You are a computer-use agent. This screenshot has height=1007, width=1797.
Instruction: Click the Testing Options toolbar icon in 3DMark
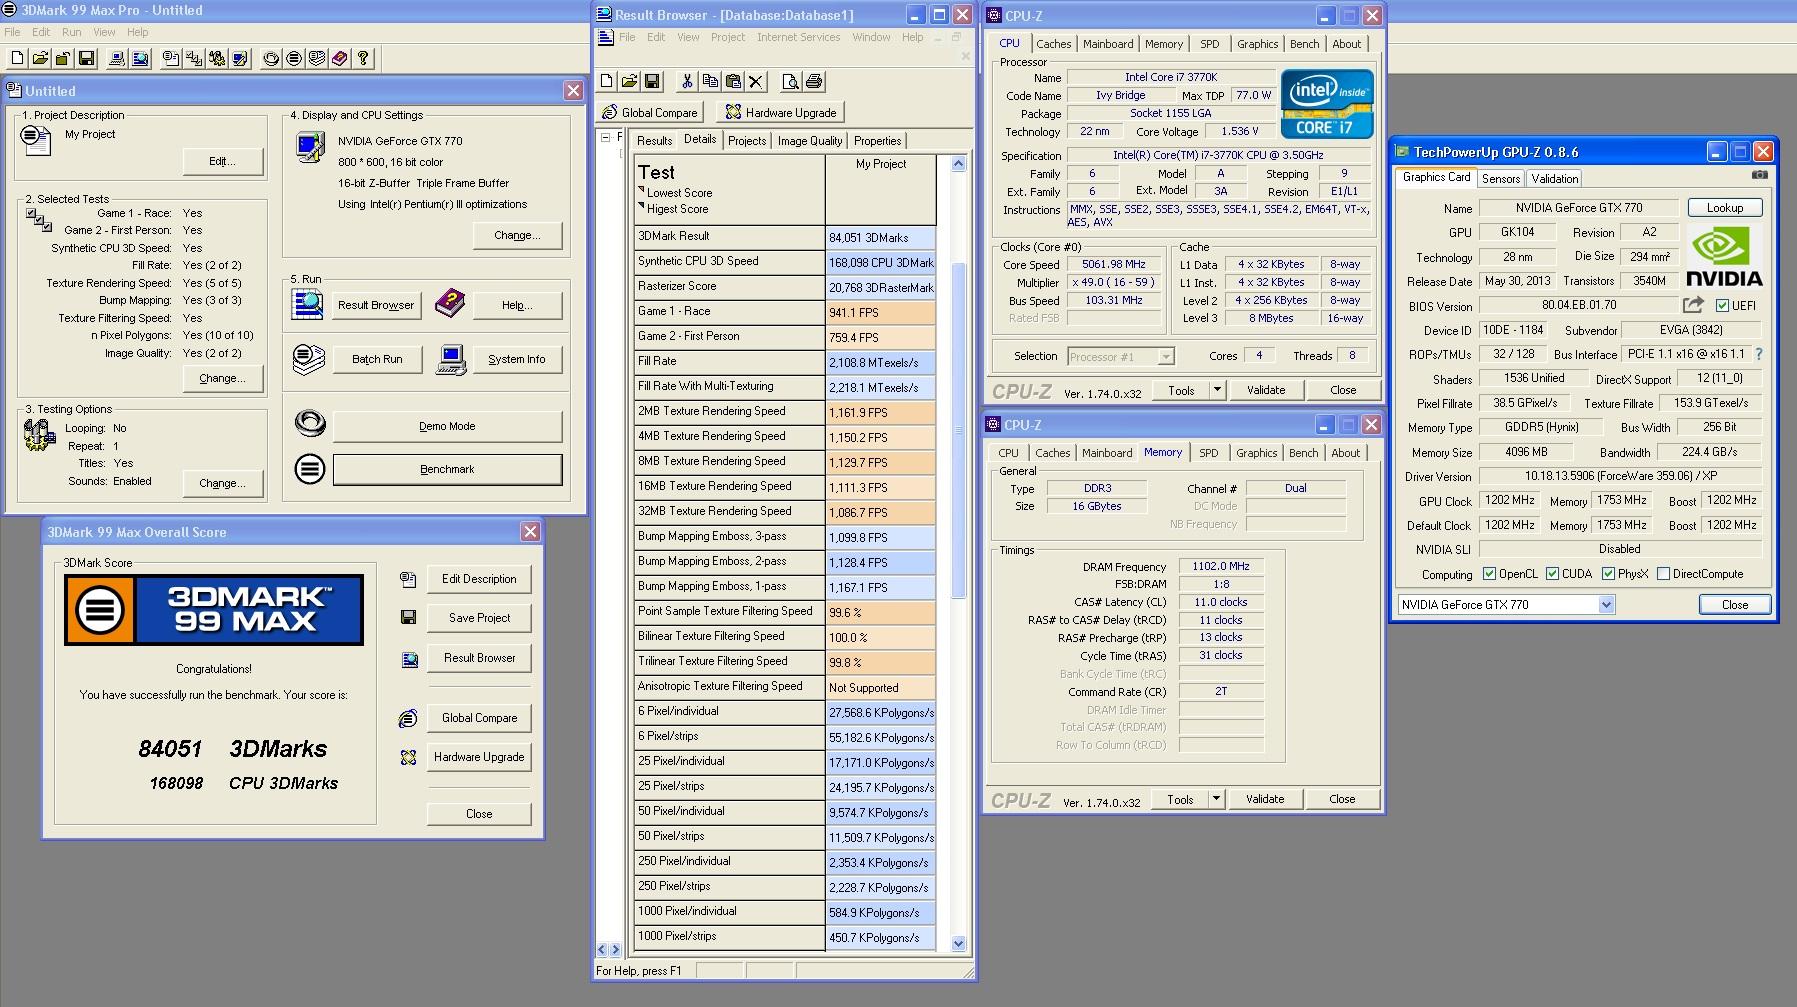[x=217, y=59]
